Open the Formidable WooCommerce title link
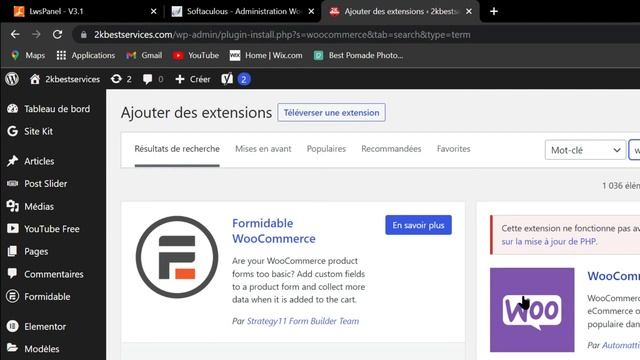This screenshot has width=640, height=360. (x=274, y=231)
